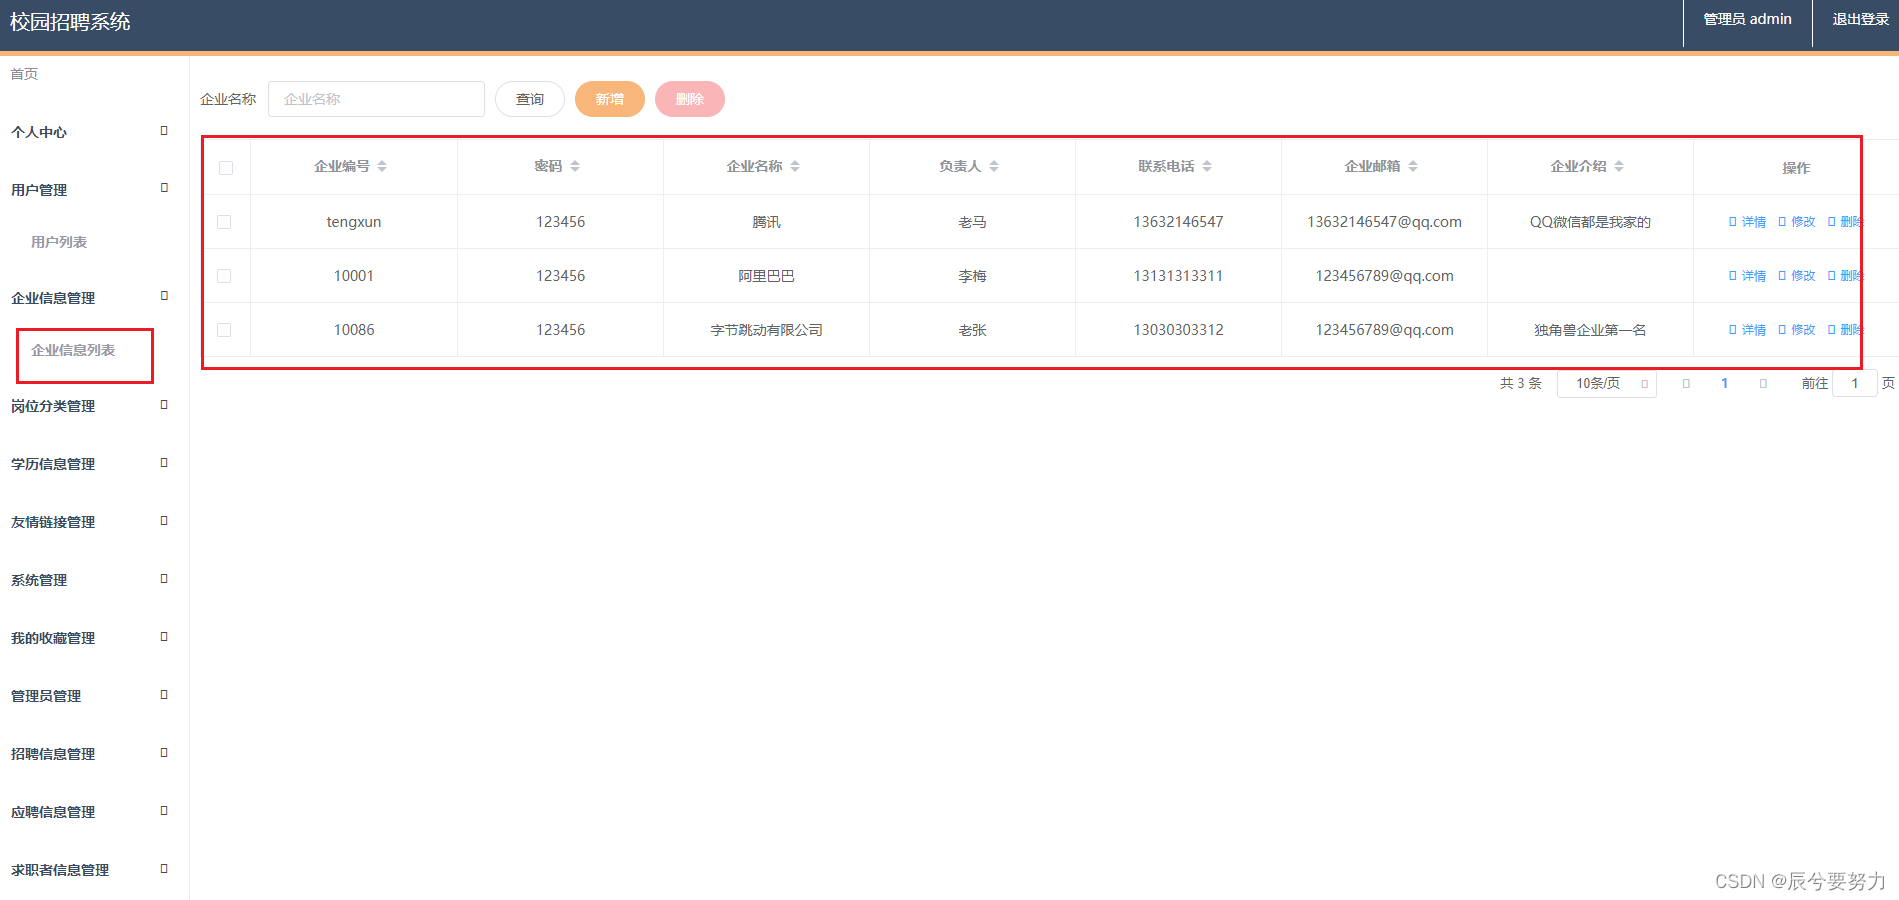
Task: Click 修改 for 字节跳动有限公司 row
Action: click(1797, 330)
